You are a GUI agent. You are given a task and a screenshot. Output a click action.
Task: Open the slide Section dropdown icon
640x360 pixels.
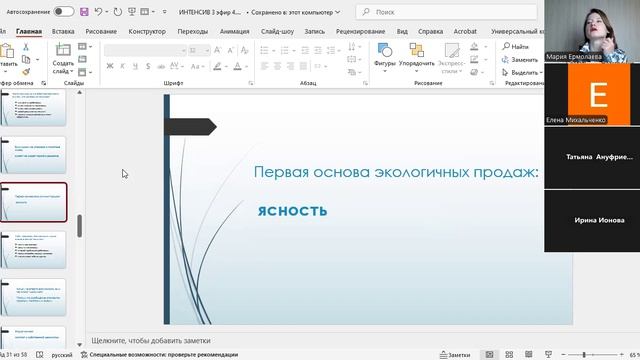(x=85, y=72)
